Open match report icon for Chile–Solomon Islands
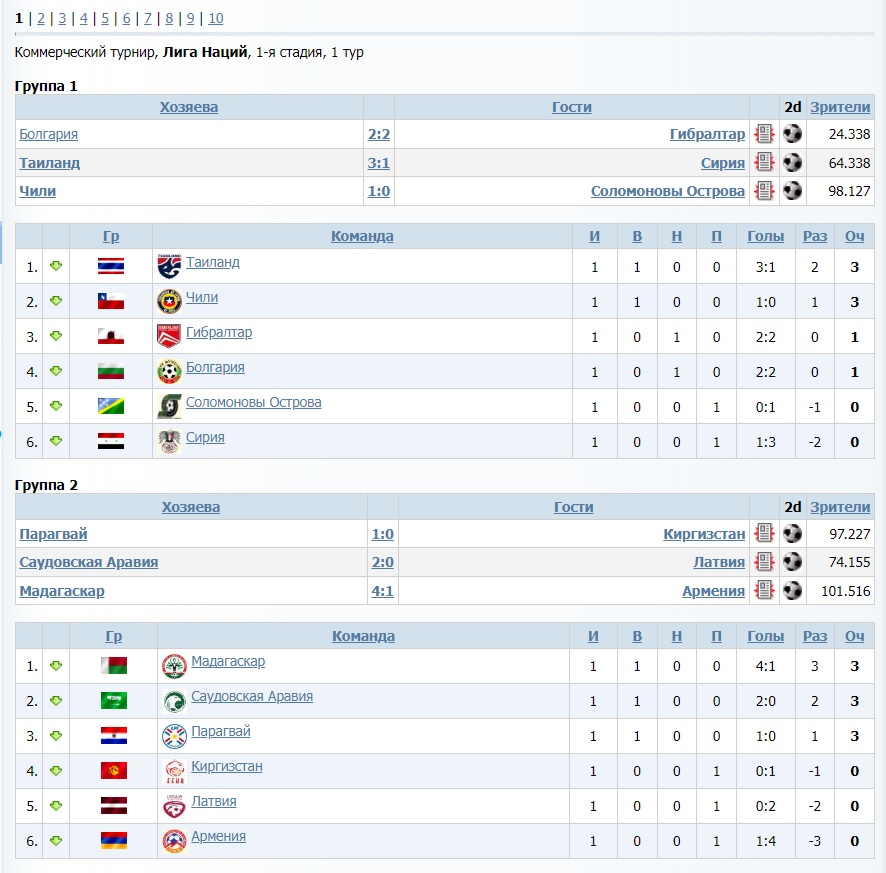The image size is (886, 873). point(764,190)
